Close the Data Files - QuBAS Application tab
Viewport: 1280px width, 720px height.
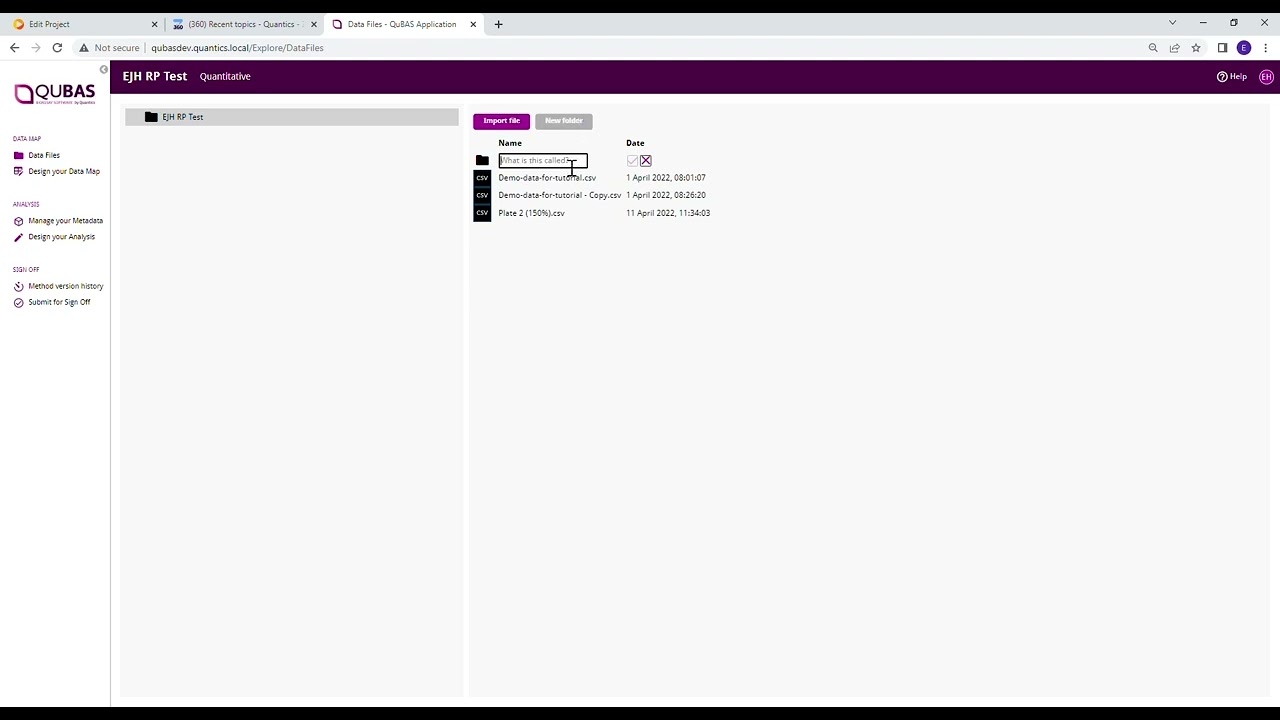(x=473, y=24)
